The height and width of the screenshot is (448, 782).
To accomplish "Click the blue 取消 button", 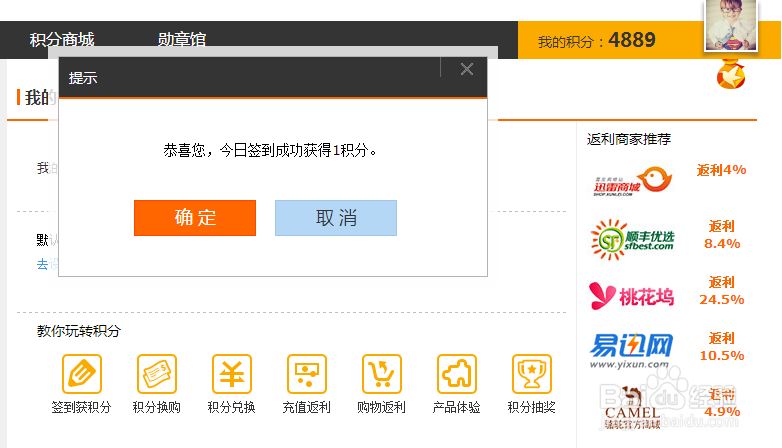I will pyautogui.click(x=336, y=218).
